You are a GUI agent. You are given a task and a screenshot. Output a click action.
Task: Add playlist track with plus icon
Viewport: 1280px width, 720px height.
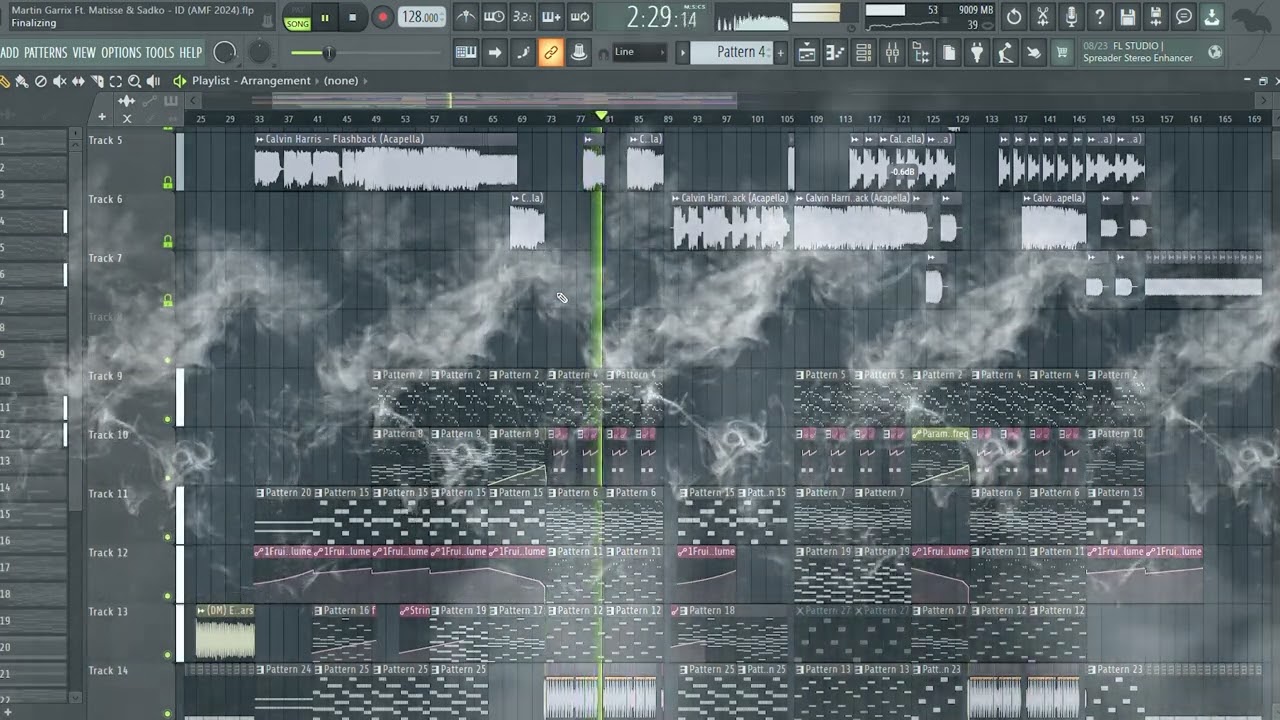101,117
